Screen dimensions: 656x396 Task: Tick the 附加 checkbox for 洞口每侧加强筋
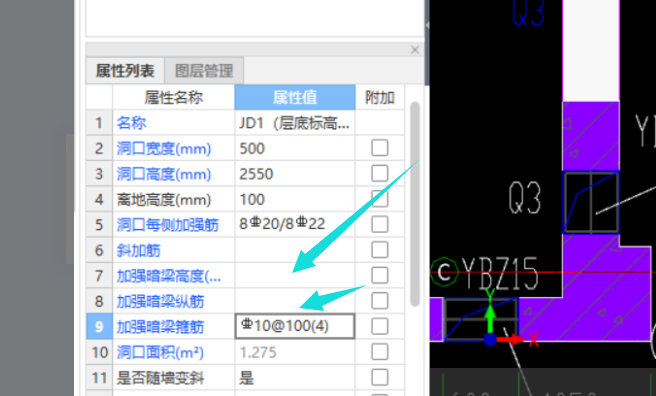pos(380,225)
